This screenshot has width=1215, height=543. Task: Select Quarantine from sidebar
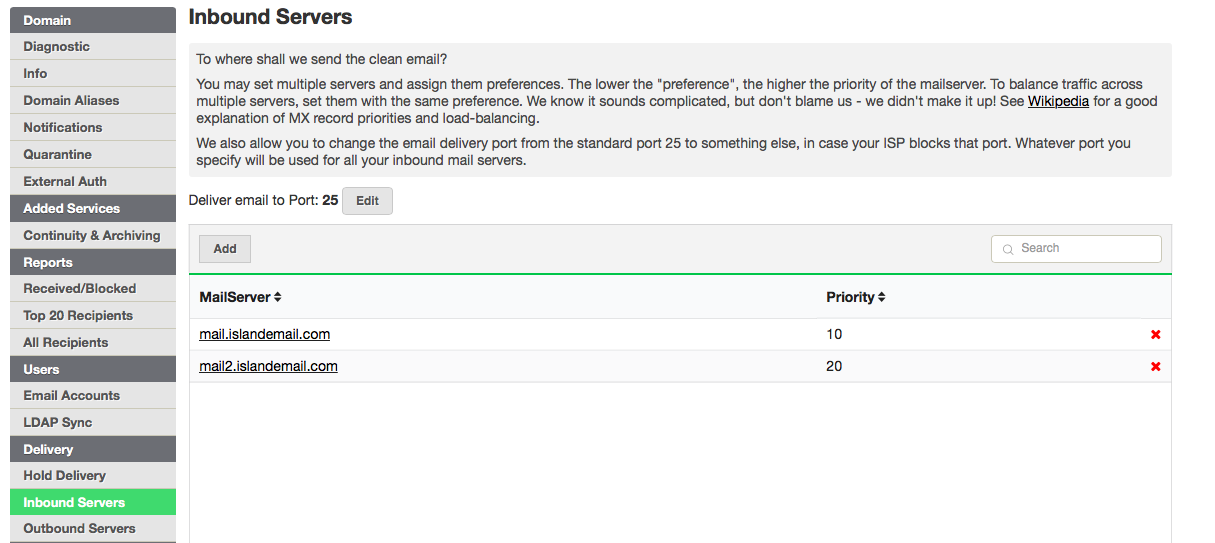pos(93,155)
